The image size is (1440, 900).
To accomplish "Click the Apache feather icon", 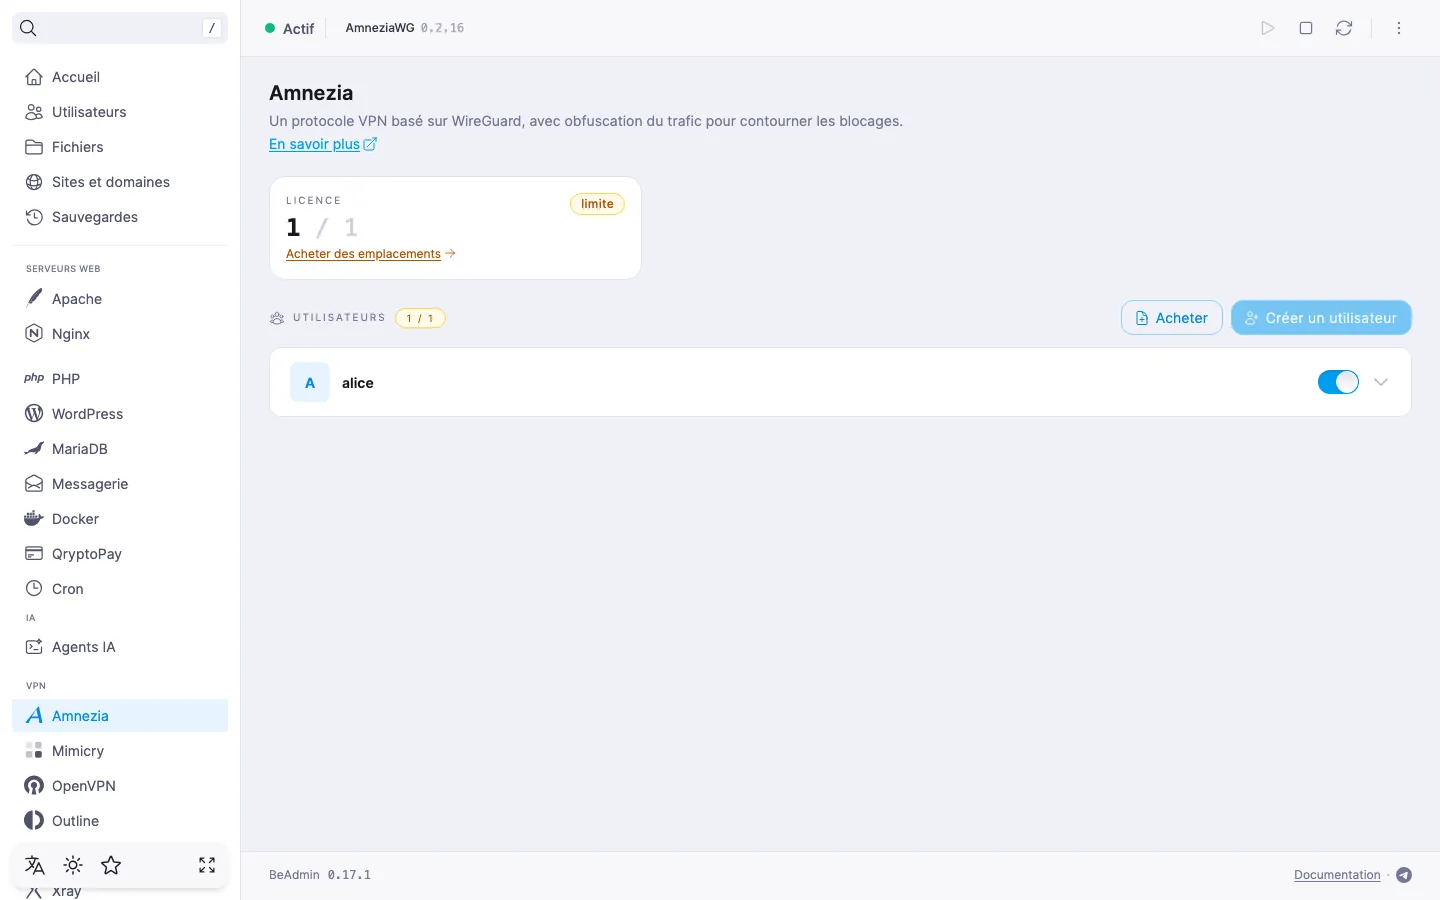I will click(34, 298).
